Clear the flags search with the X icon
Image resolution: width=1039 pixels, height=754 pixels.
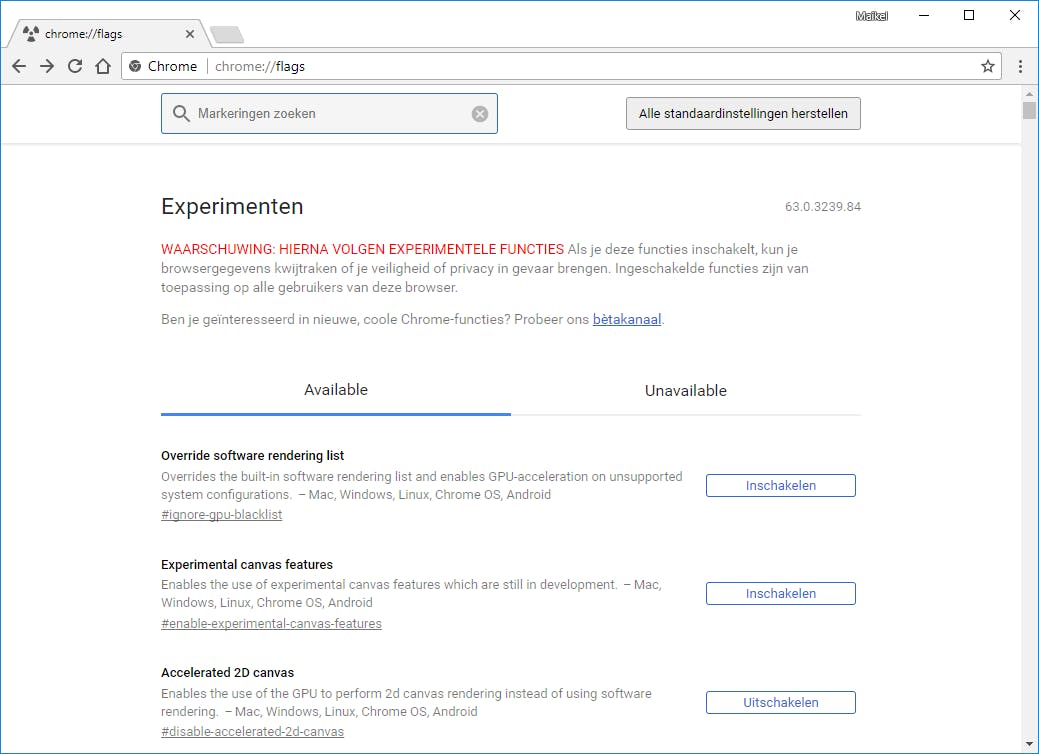480,114
